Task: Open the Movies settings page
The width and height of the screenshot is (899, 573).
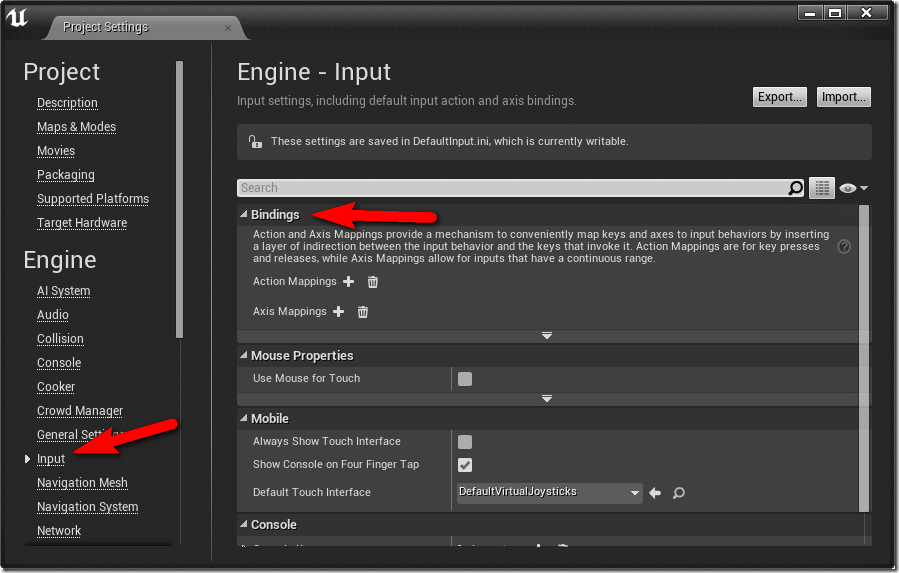Action: (x=56, y=151)
